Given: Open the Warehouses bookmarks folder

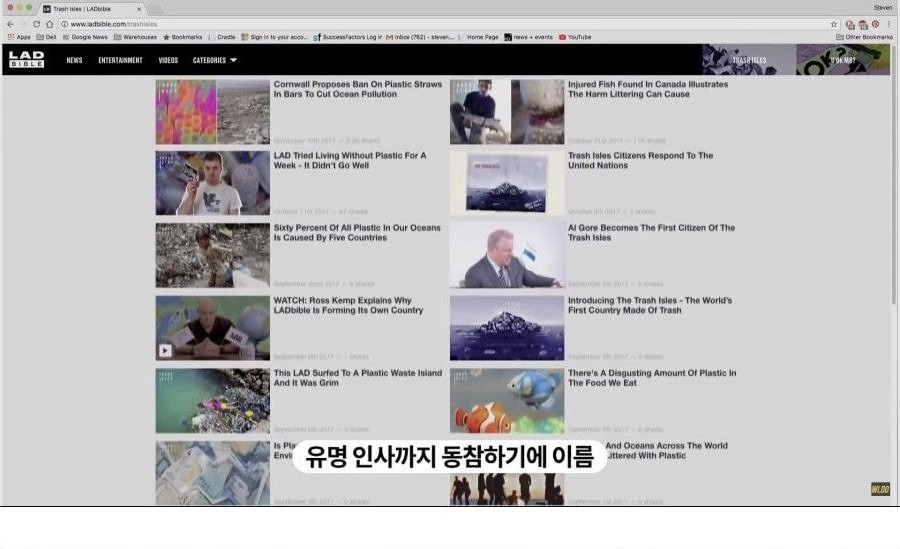Looking at the screenshot, I should point(135,37).
